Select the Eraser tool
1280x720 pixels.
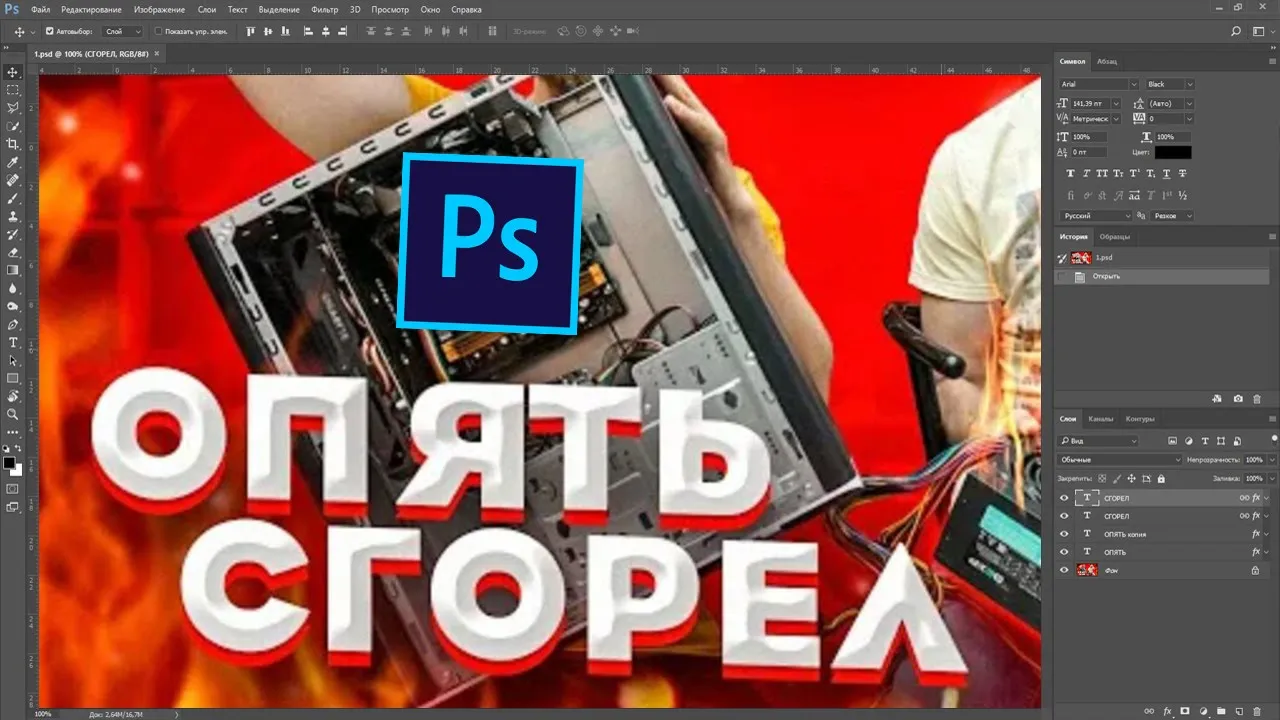click(x=13, y=252)
